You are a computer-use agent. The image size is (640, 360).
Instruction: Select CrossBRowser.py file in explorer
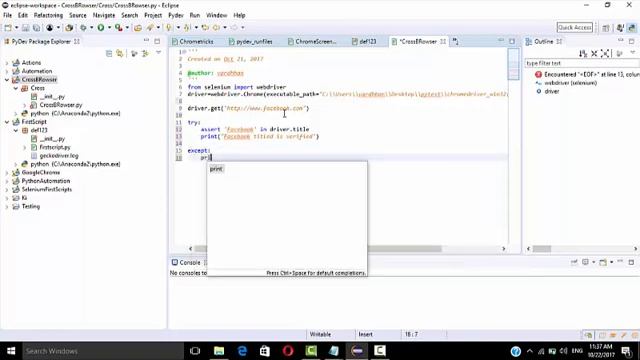point(60,105)
